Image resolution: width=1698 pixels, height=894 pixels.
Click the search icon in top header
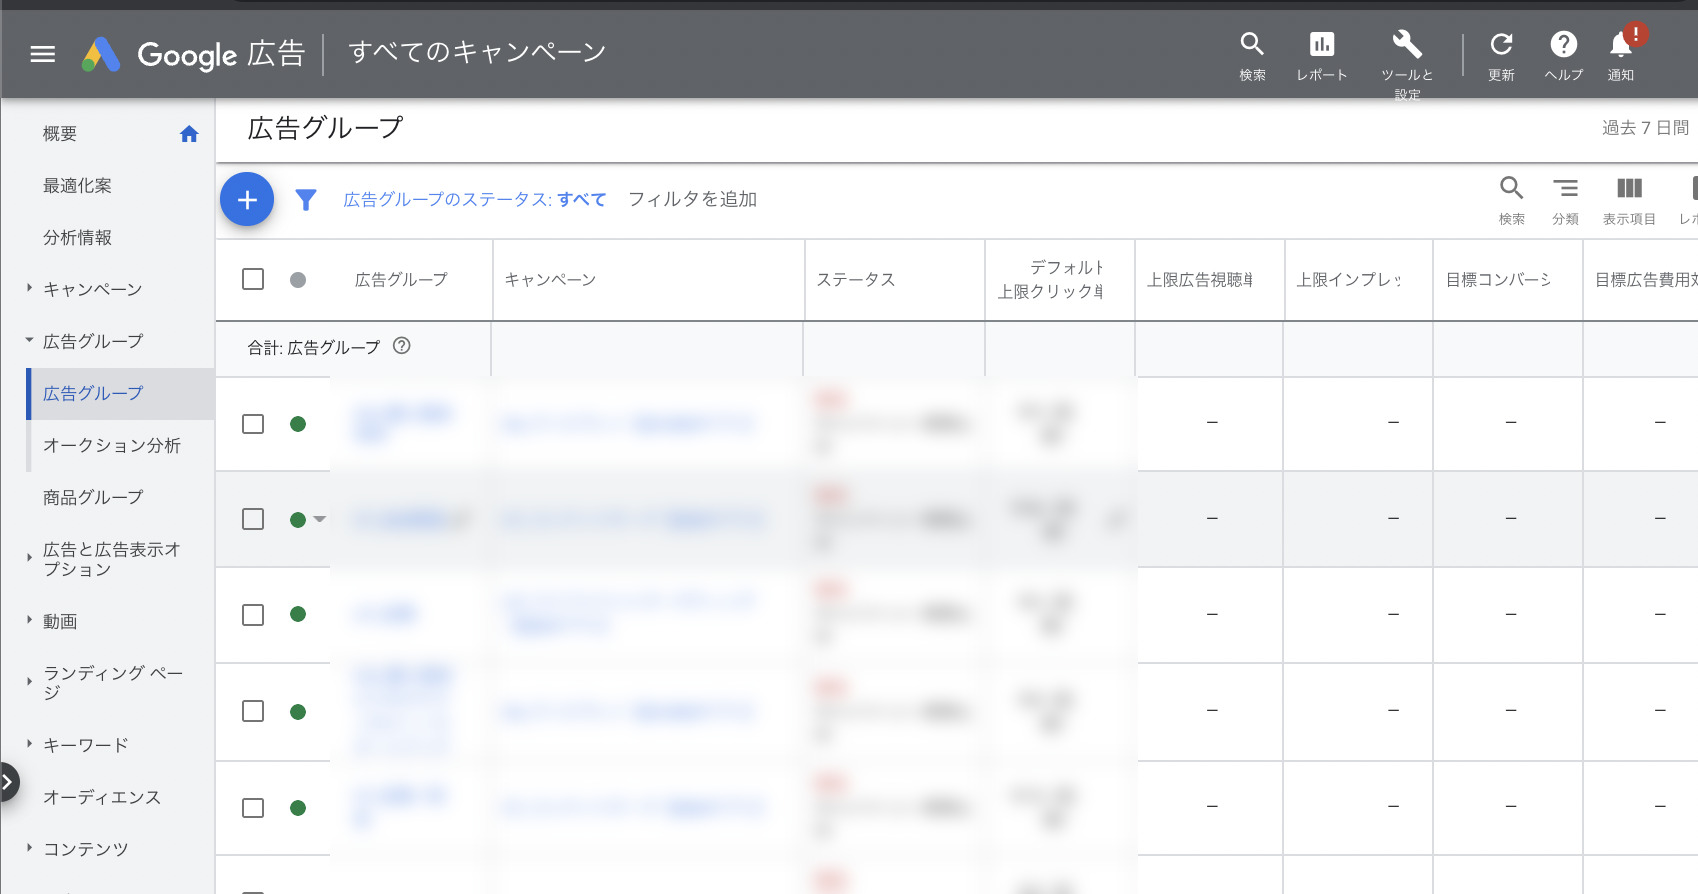click(1252, 45)
